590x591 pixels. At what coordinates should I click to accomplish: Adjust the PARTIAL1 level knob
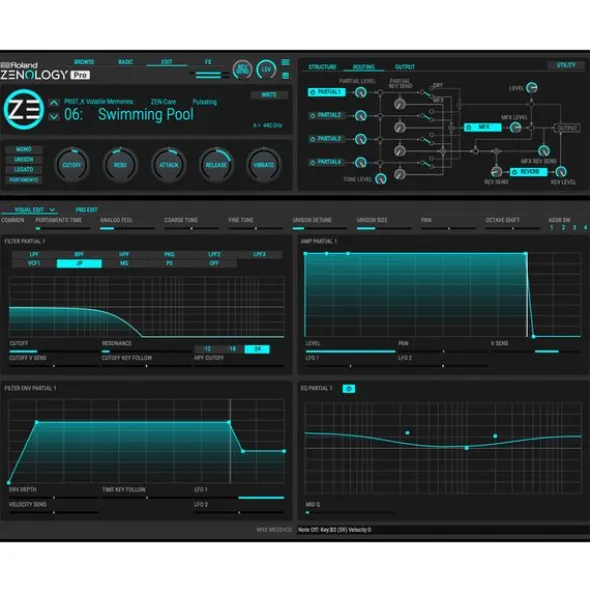pyautogui.click(x=361, y=92)
